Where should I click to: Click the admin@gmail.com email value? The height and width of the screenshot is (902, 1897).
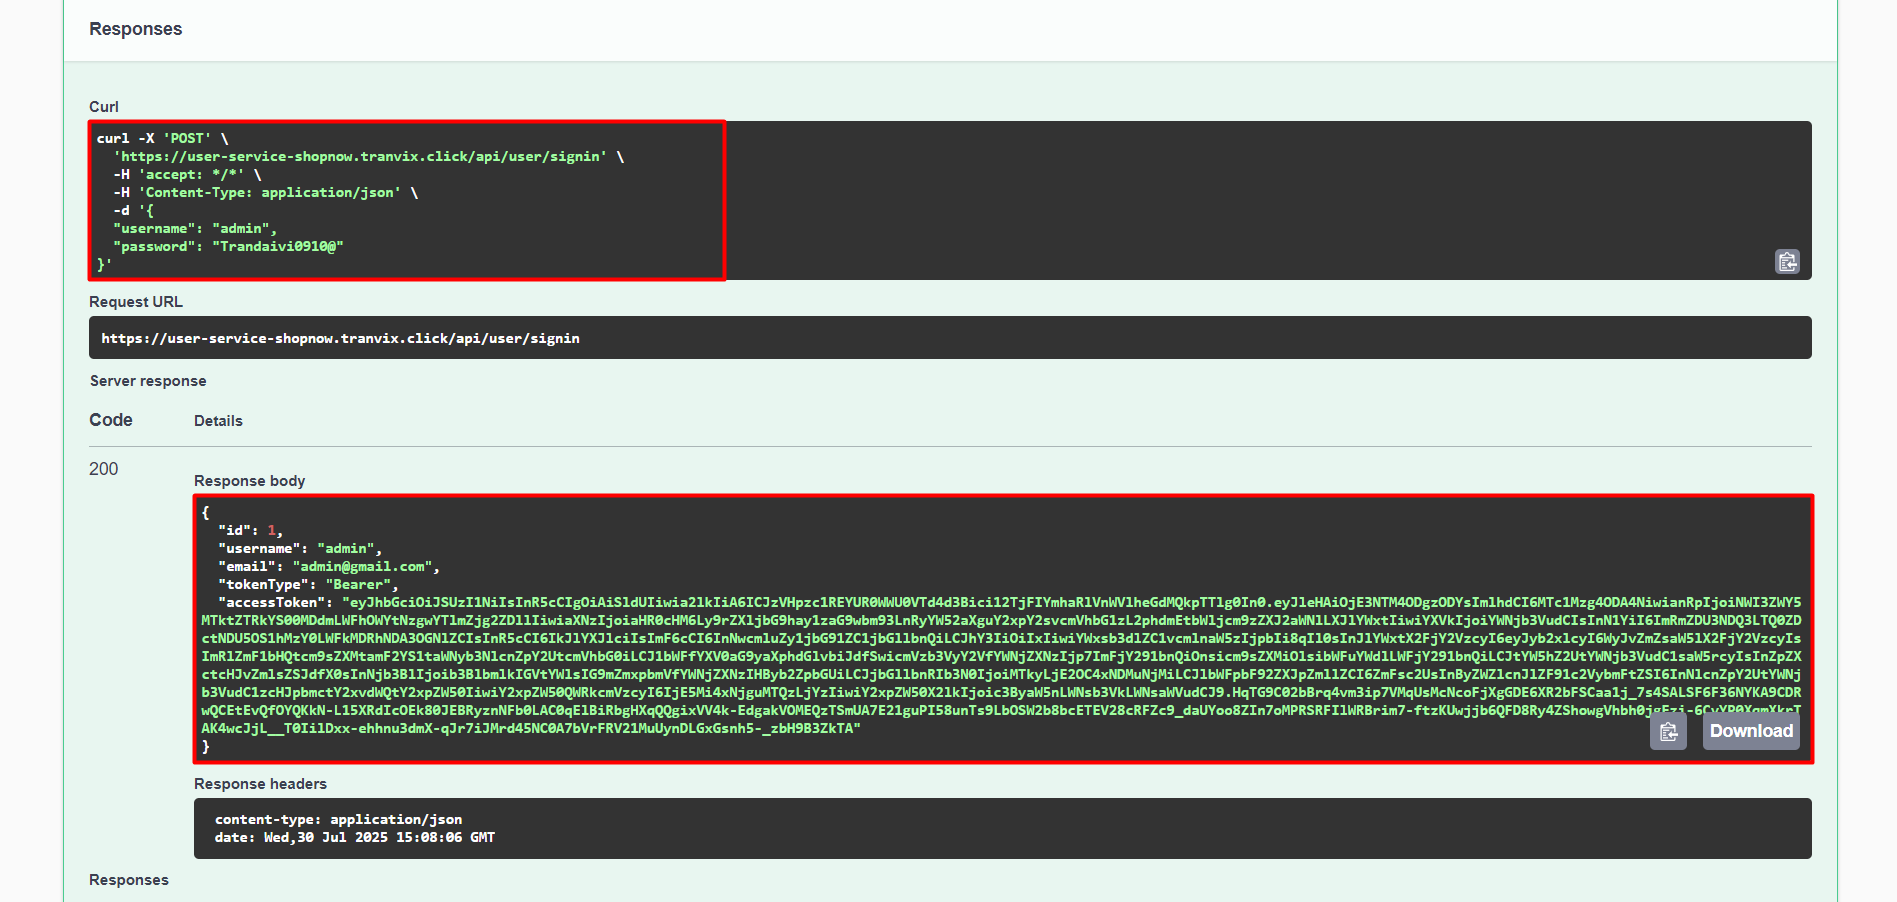coord(362,567)
